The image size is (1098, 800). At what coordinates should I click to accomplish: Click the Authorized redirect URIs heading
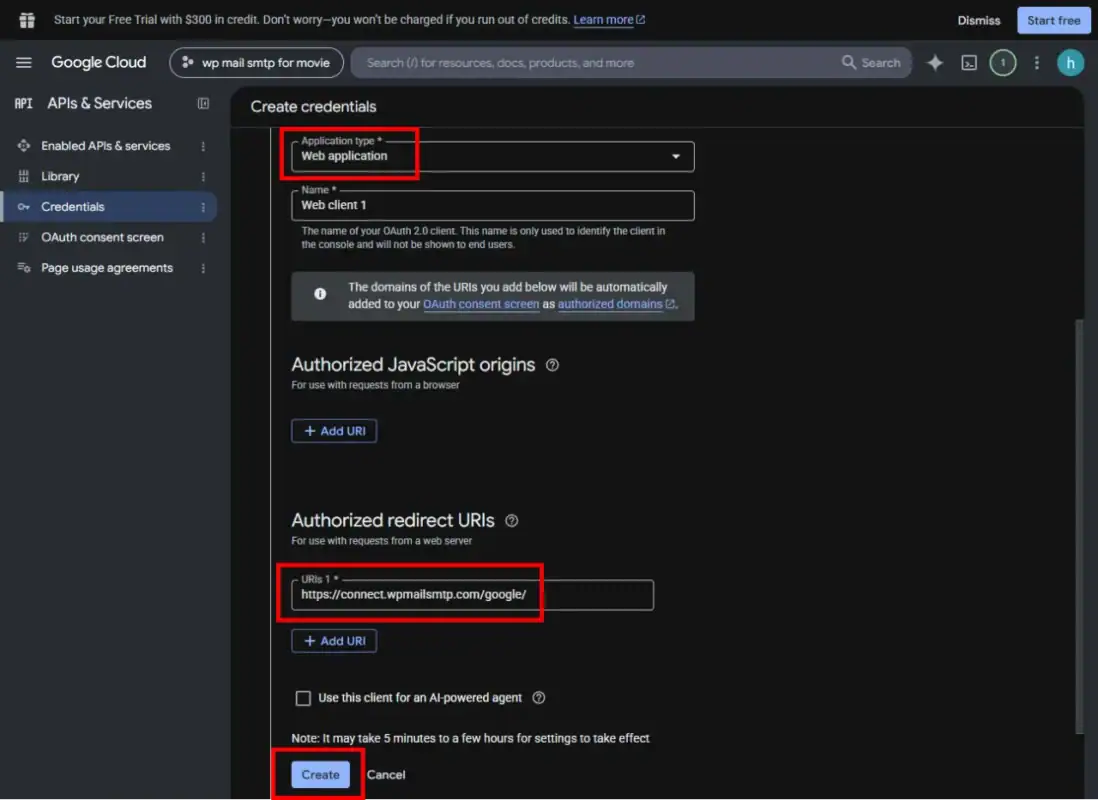393,520
